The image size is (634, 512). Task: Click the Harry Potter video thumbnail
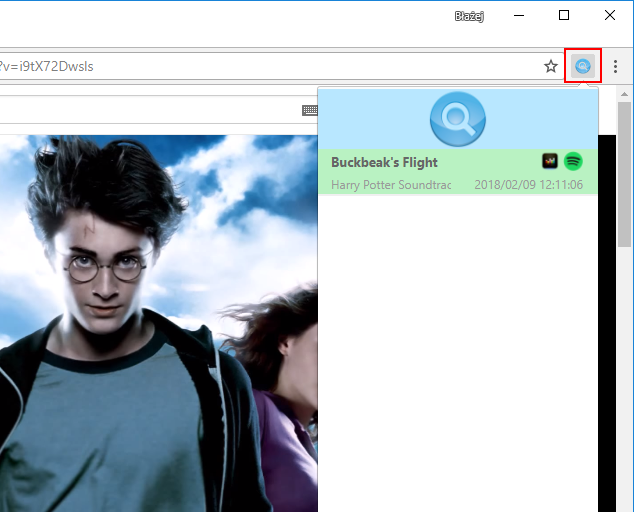[159, 323]
